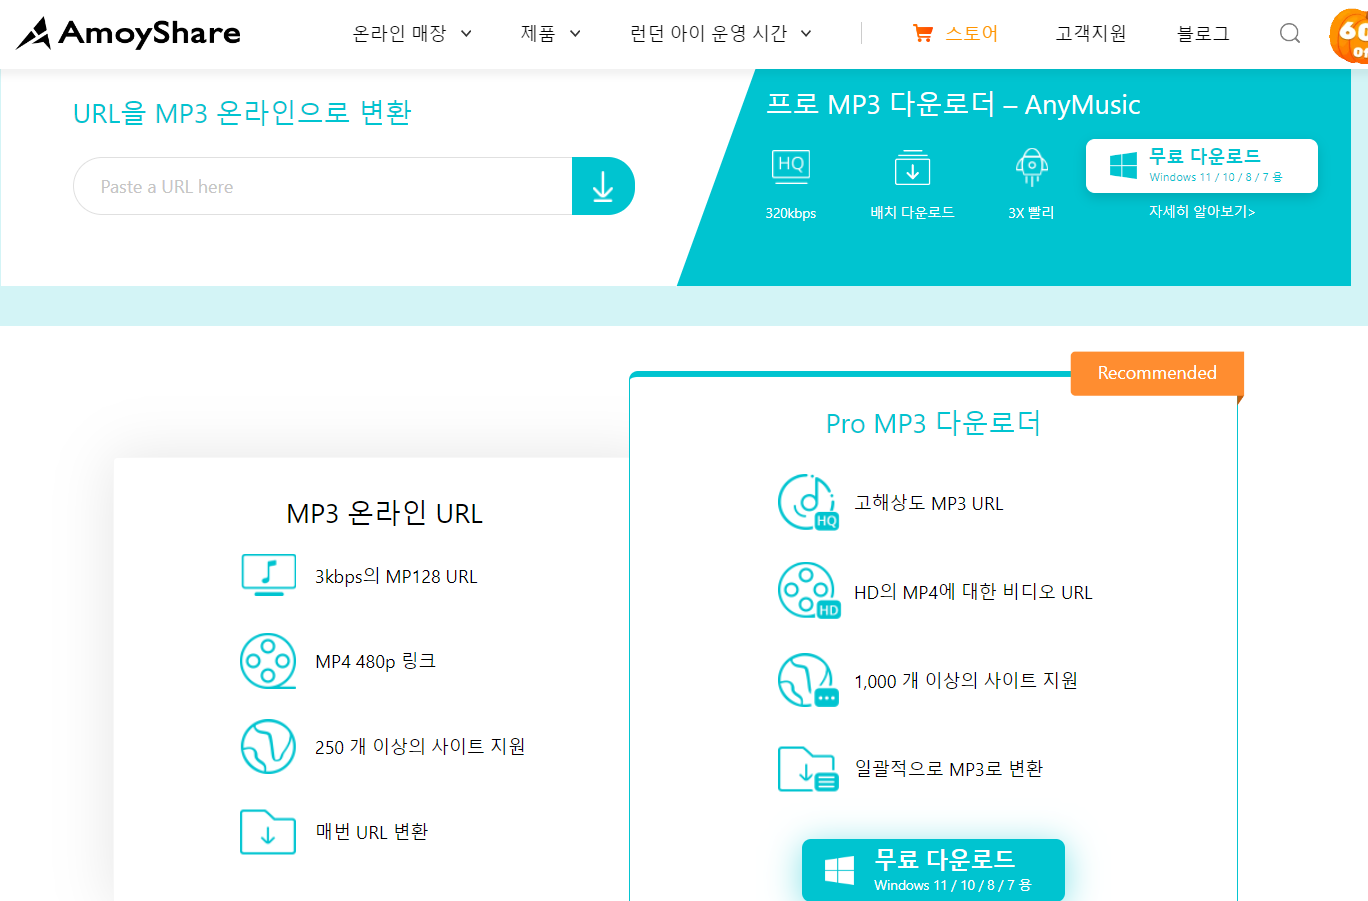Click the Paste a URL here input field
This screenshot has width=1368, height=901.
click(x=320, y=186)
